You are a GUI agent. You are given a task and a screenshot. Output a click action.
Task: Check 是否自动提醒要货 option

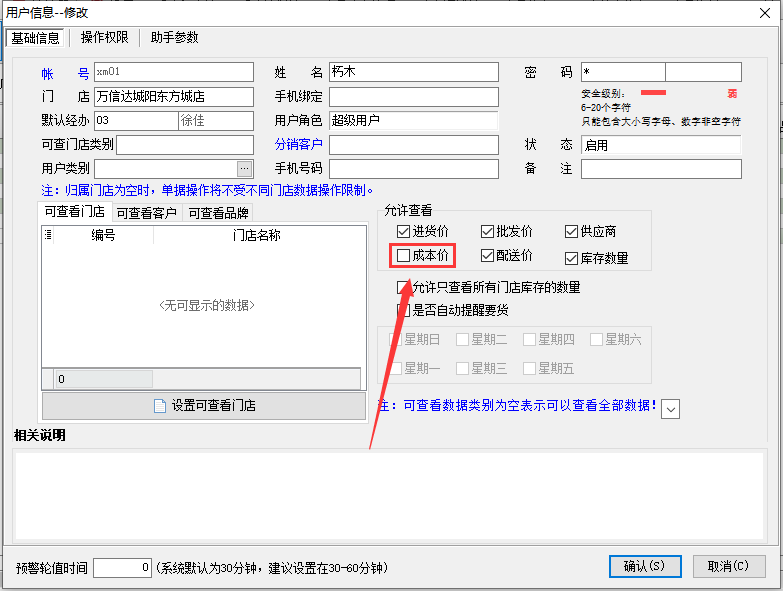[403, 310]
